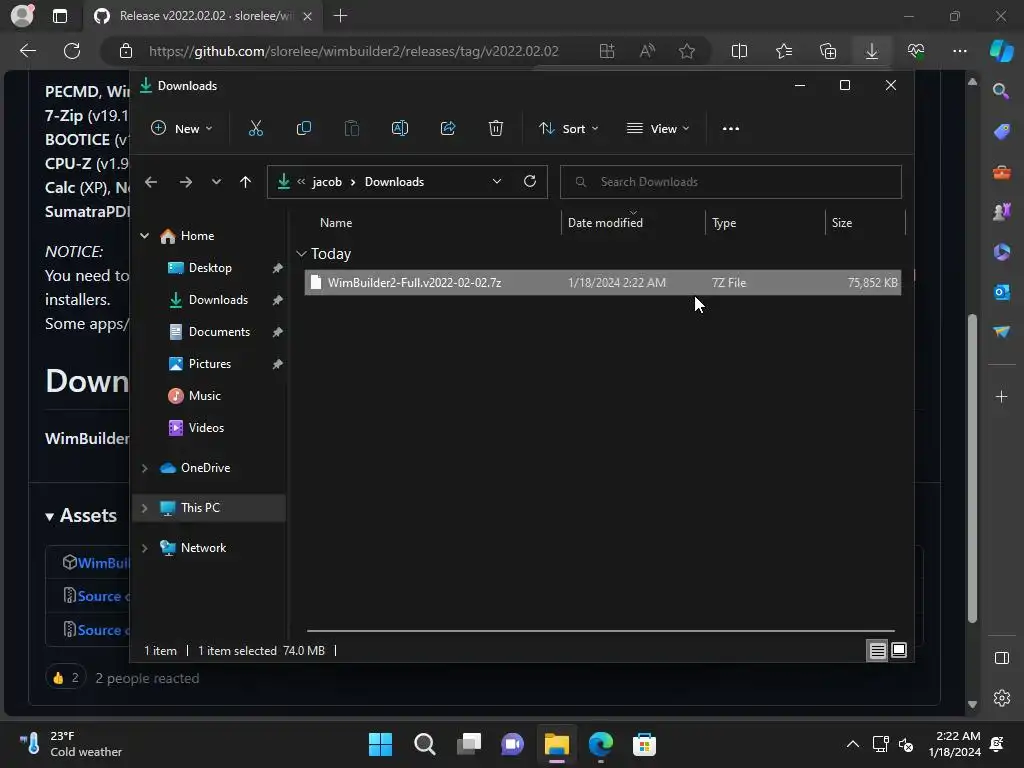Expand the address bar history dropdown
Viewport: 1024px width, 768px height.
[x=496, y=182]
